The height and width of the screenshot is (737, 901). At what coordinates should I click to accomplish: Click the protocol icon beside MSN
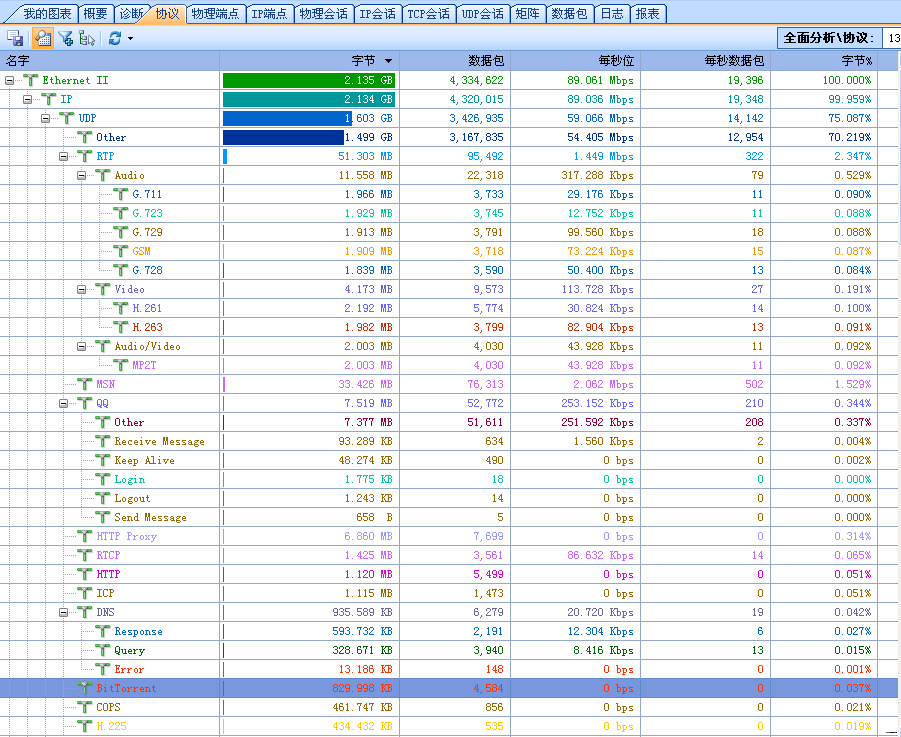(85, 384)
